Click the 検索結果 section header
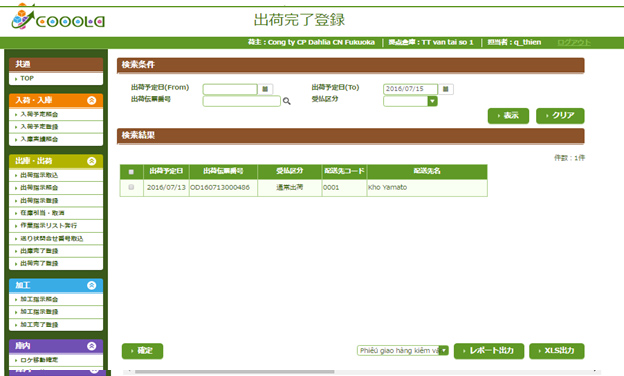Viewport: 624px width, 376px height. click(x=351, y=135)
